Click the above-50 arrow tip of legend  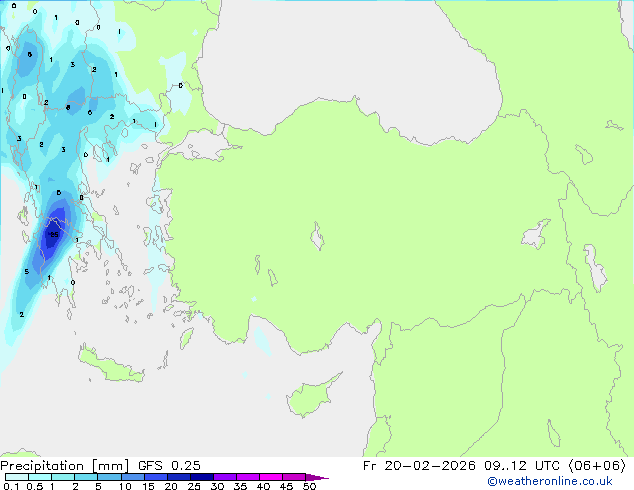tap(317, 478)
